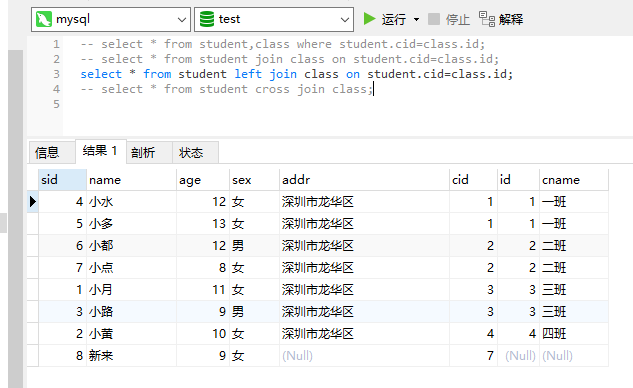Open the mysql connection dropdown
633x388 pixels.
click(x=111, y=19)
